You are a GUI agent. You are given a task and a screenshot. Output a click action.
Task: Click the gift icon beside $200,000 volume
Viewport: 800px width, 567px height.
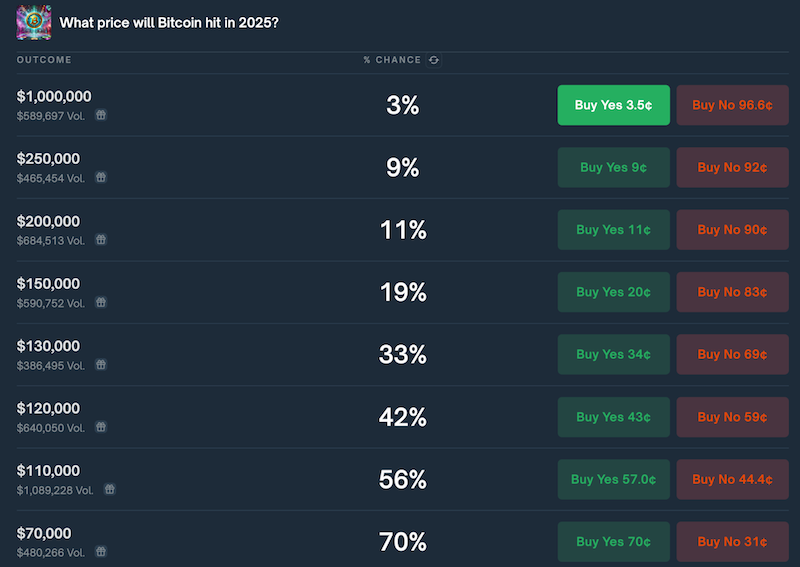[x=101, y=240]
